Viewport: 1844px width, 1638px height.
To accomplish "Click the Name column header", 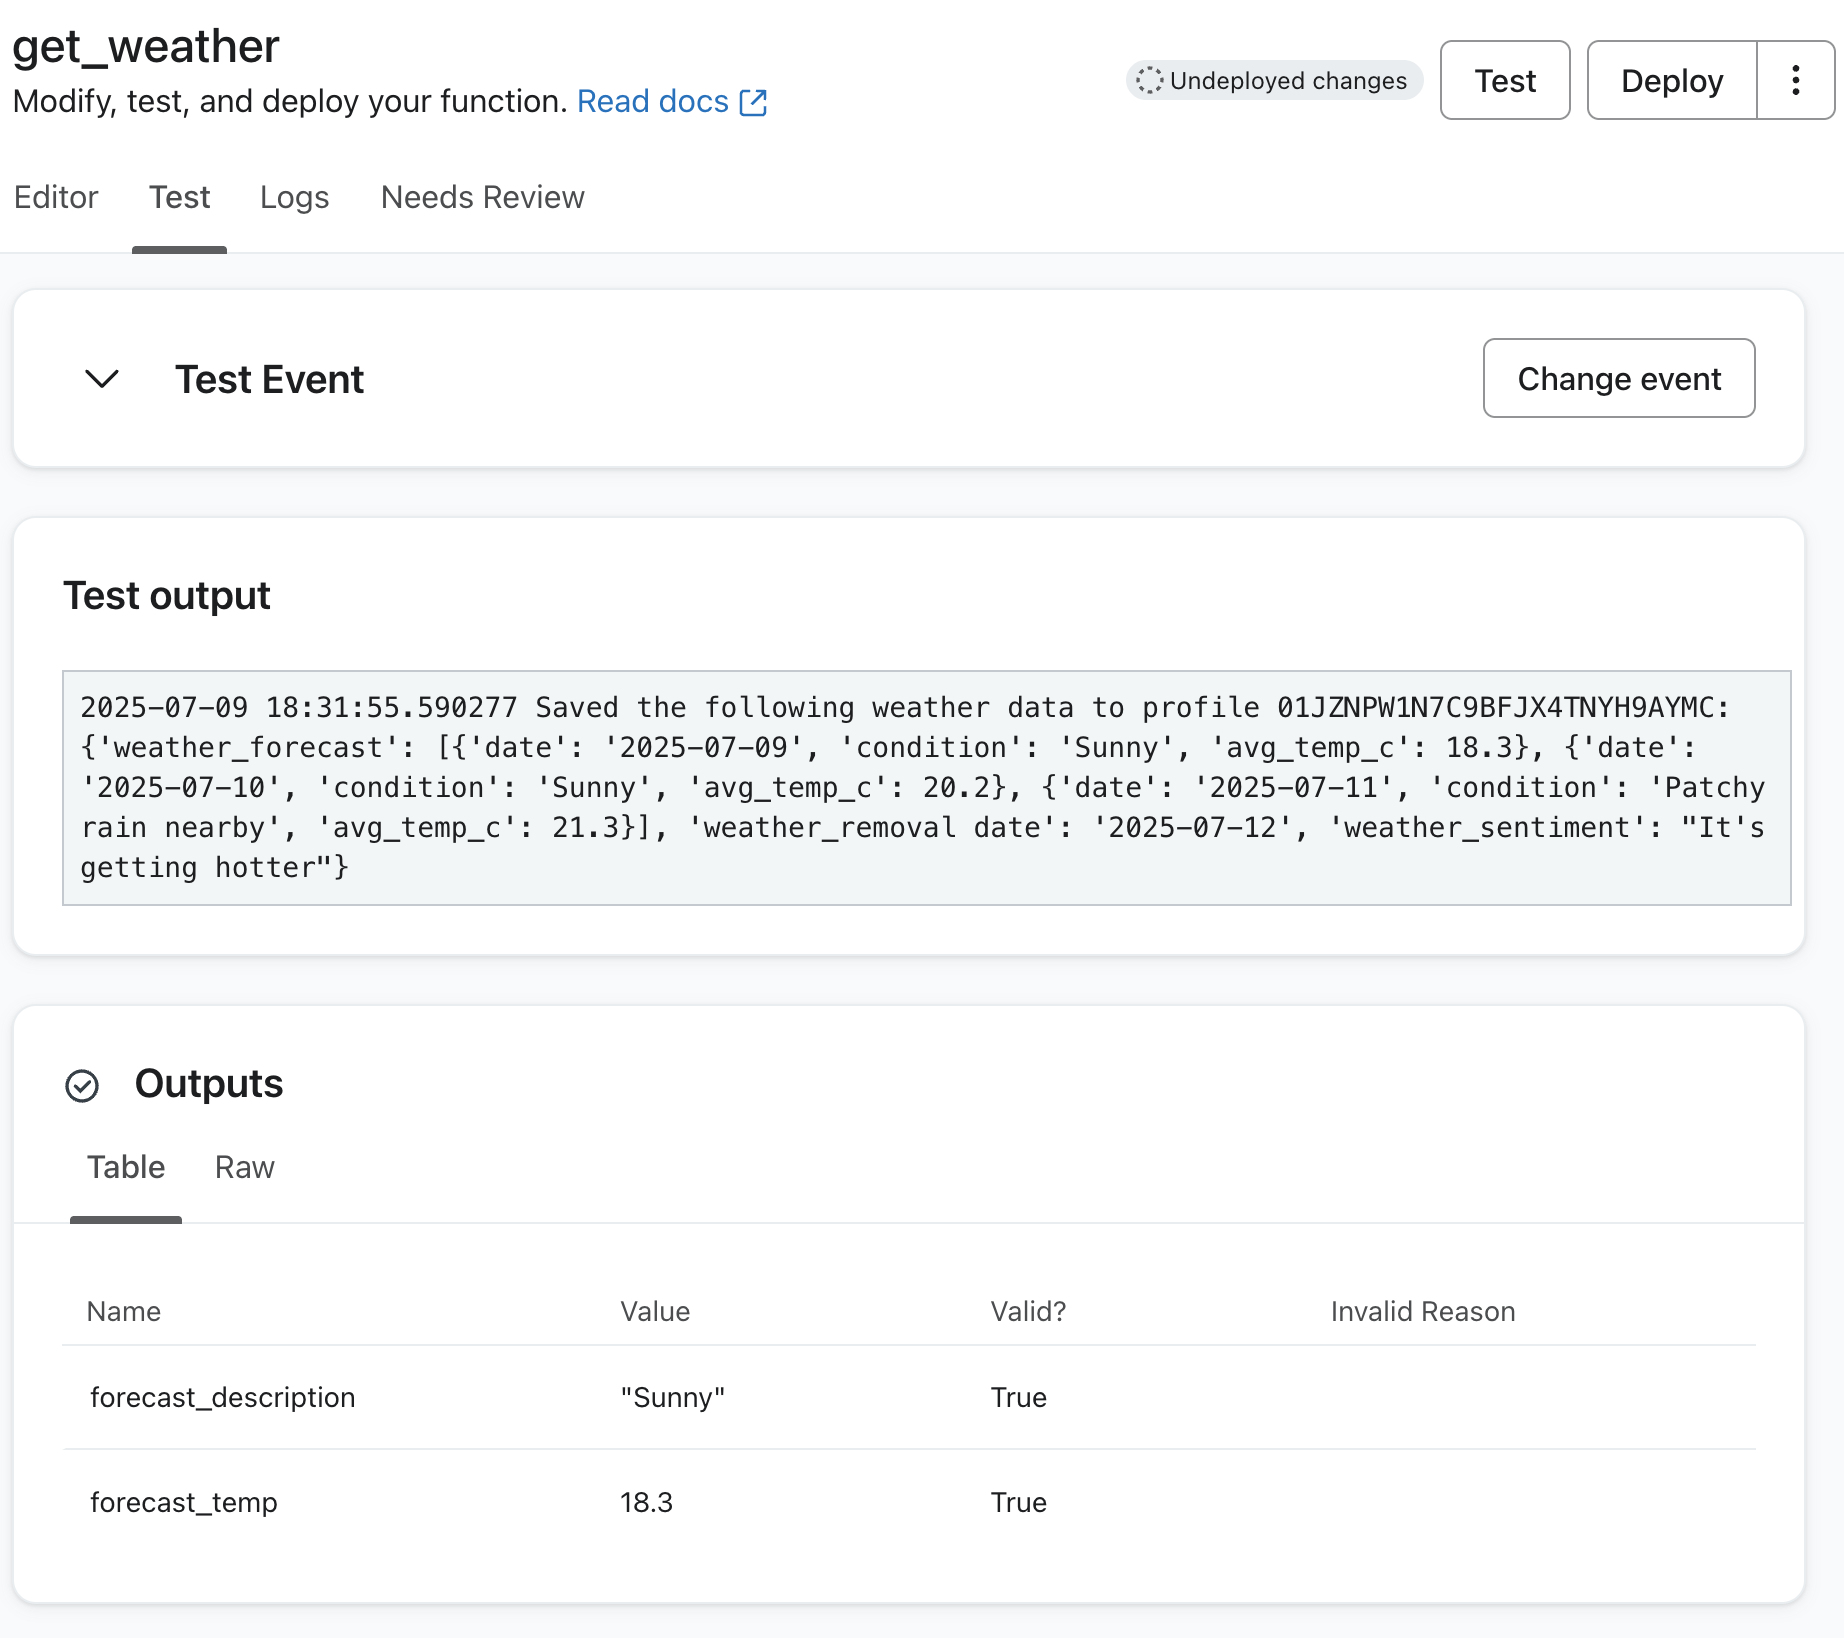I will tap(124, 1311).
